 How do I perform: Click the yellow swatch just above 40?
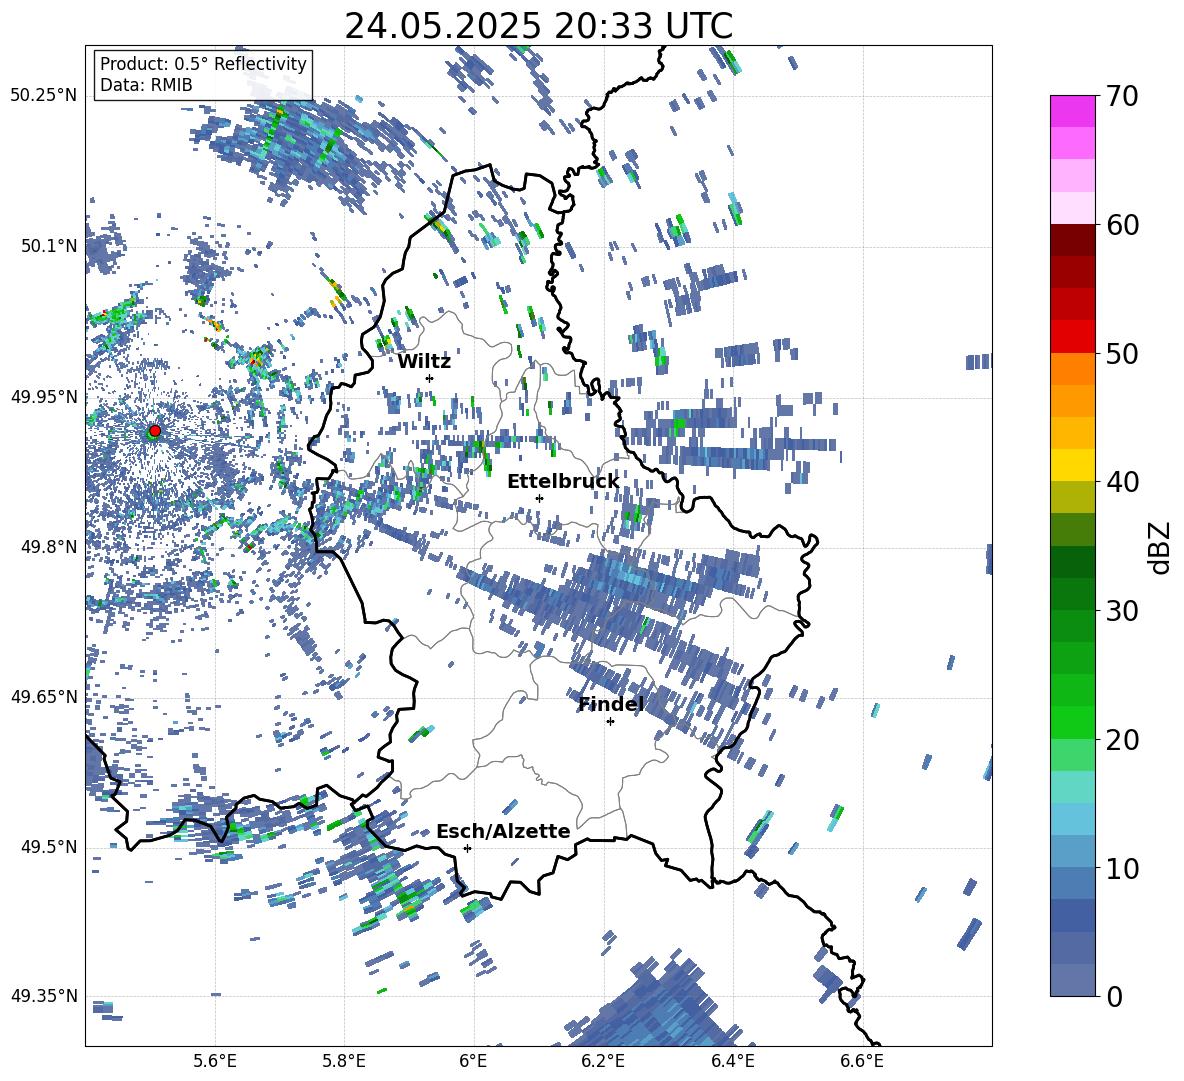(x=1072, y=464)
